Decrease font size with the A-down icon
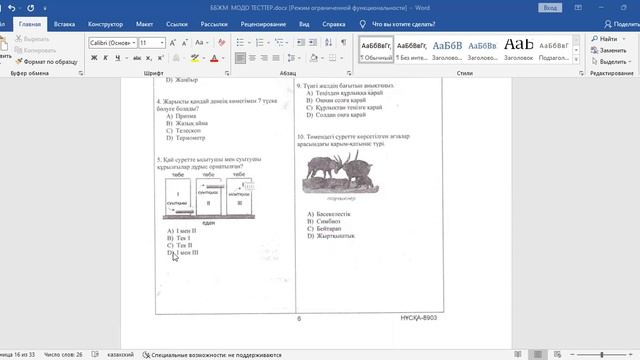Viewport: 640px width, 360px height. (184, 42)
